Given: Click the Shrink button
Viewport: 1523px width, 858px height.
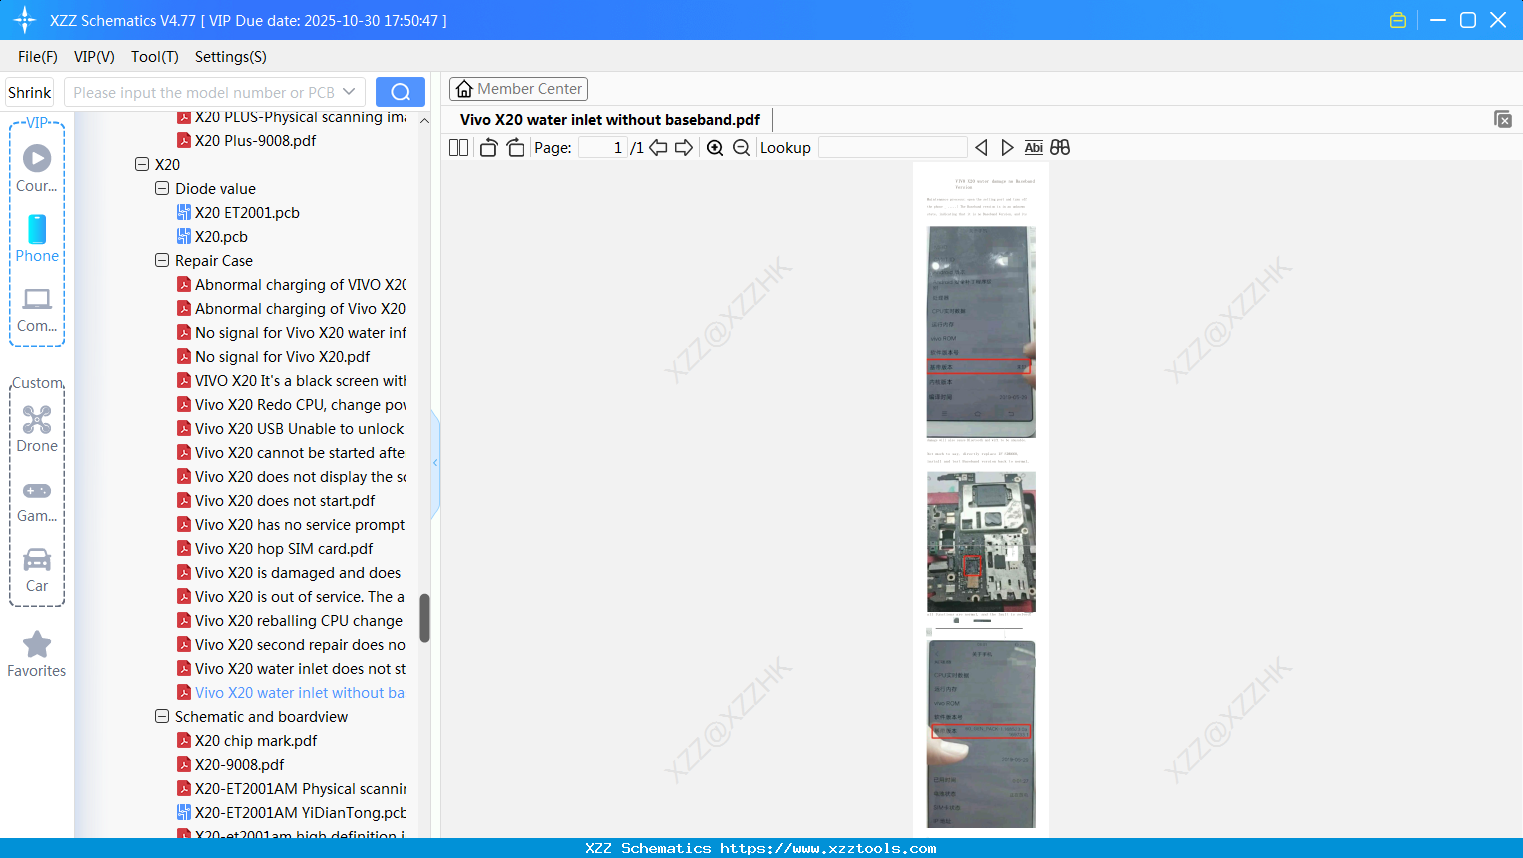Looking at the screenshot, I should pyautogui.click(x=29, y=92).
